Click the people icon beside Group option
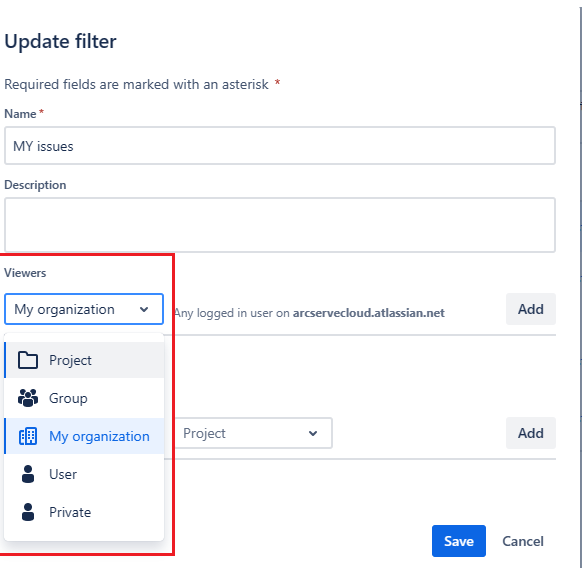The image size is (582, 568). click(28, 398)
